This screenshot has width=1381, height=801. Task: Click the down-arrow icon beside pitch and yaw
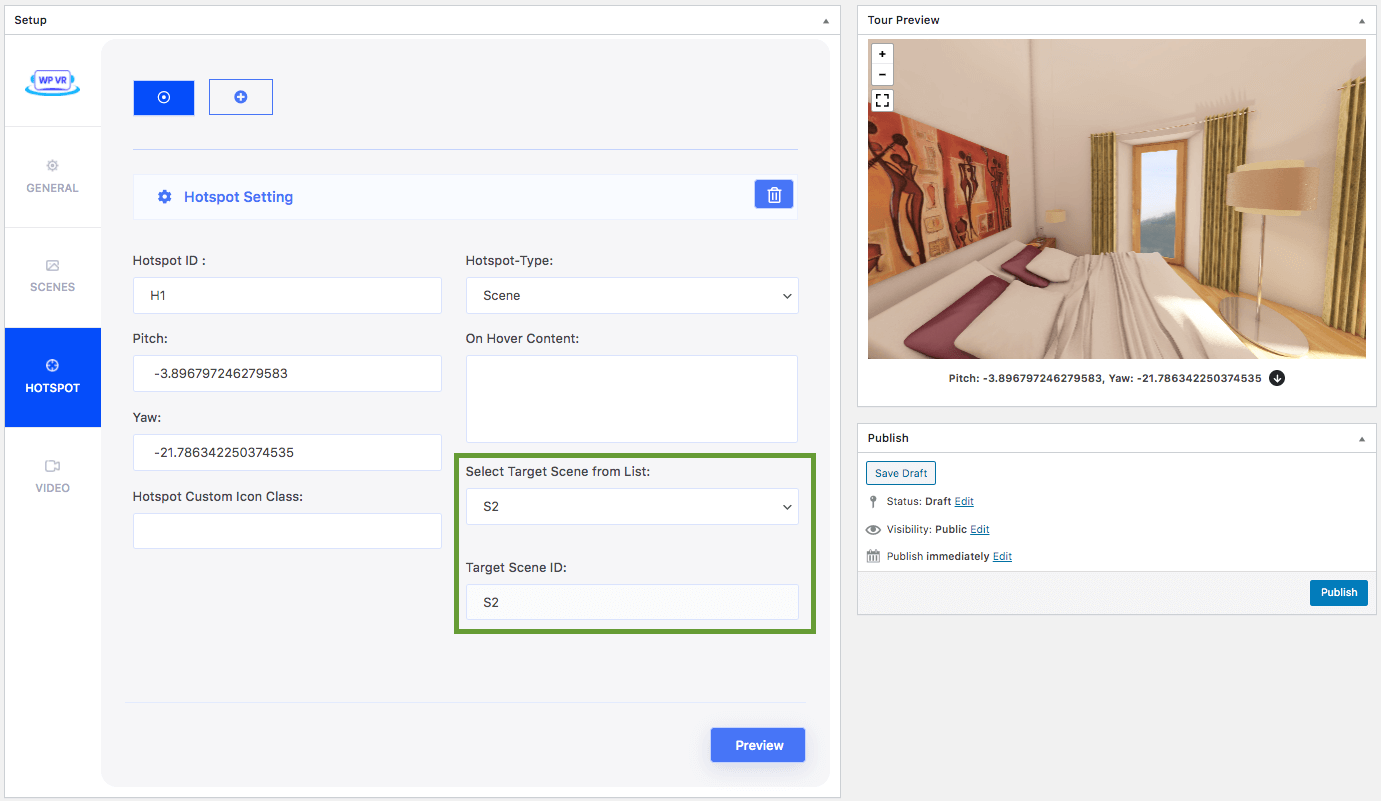coord(1277,378)
